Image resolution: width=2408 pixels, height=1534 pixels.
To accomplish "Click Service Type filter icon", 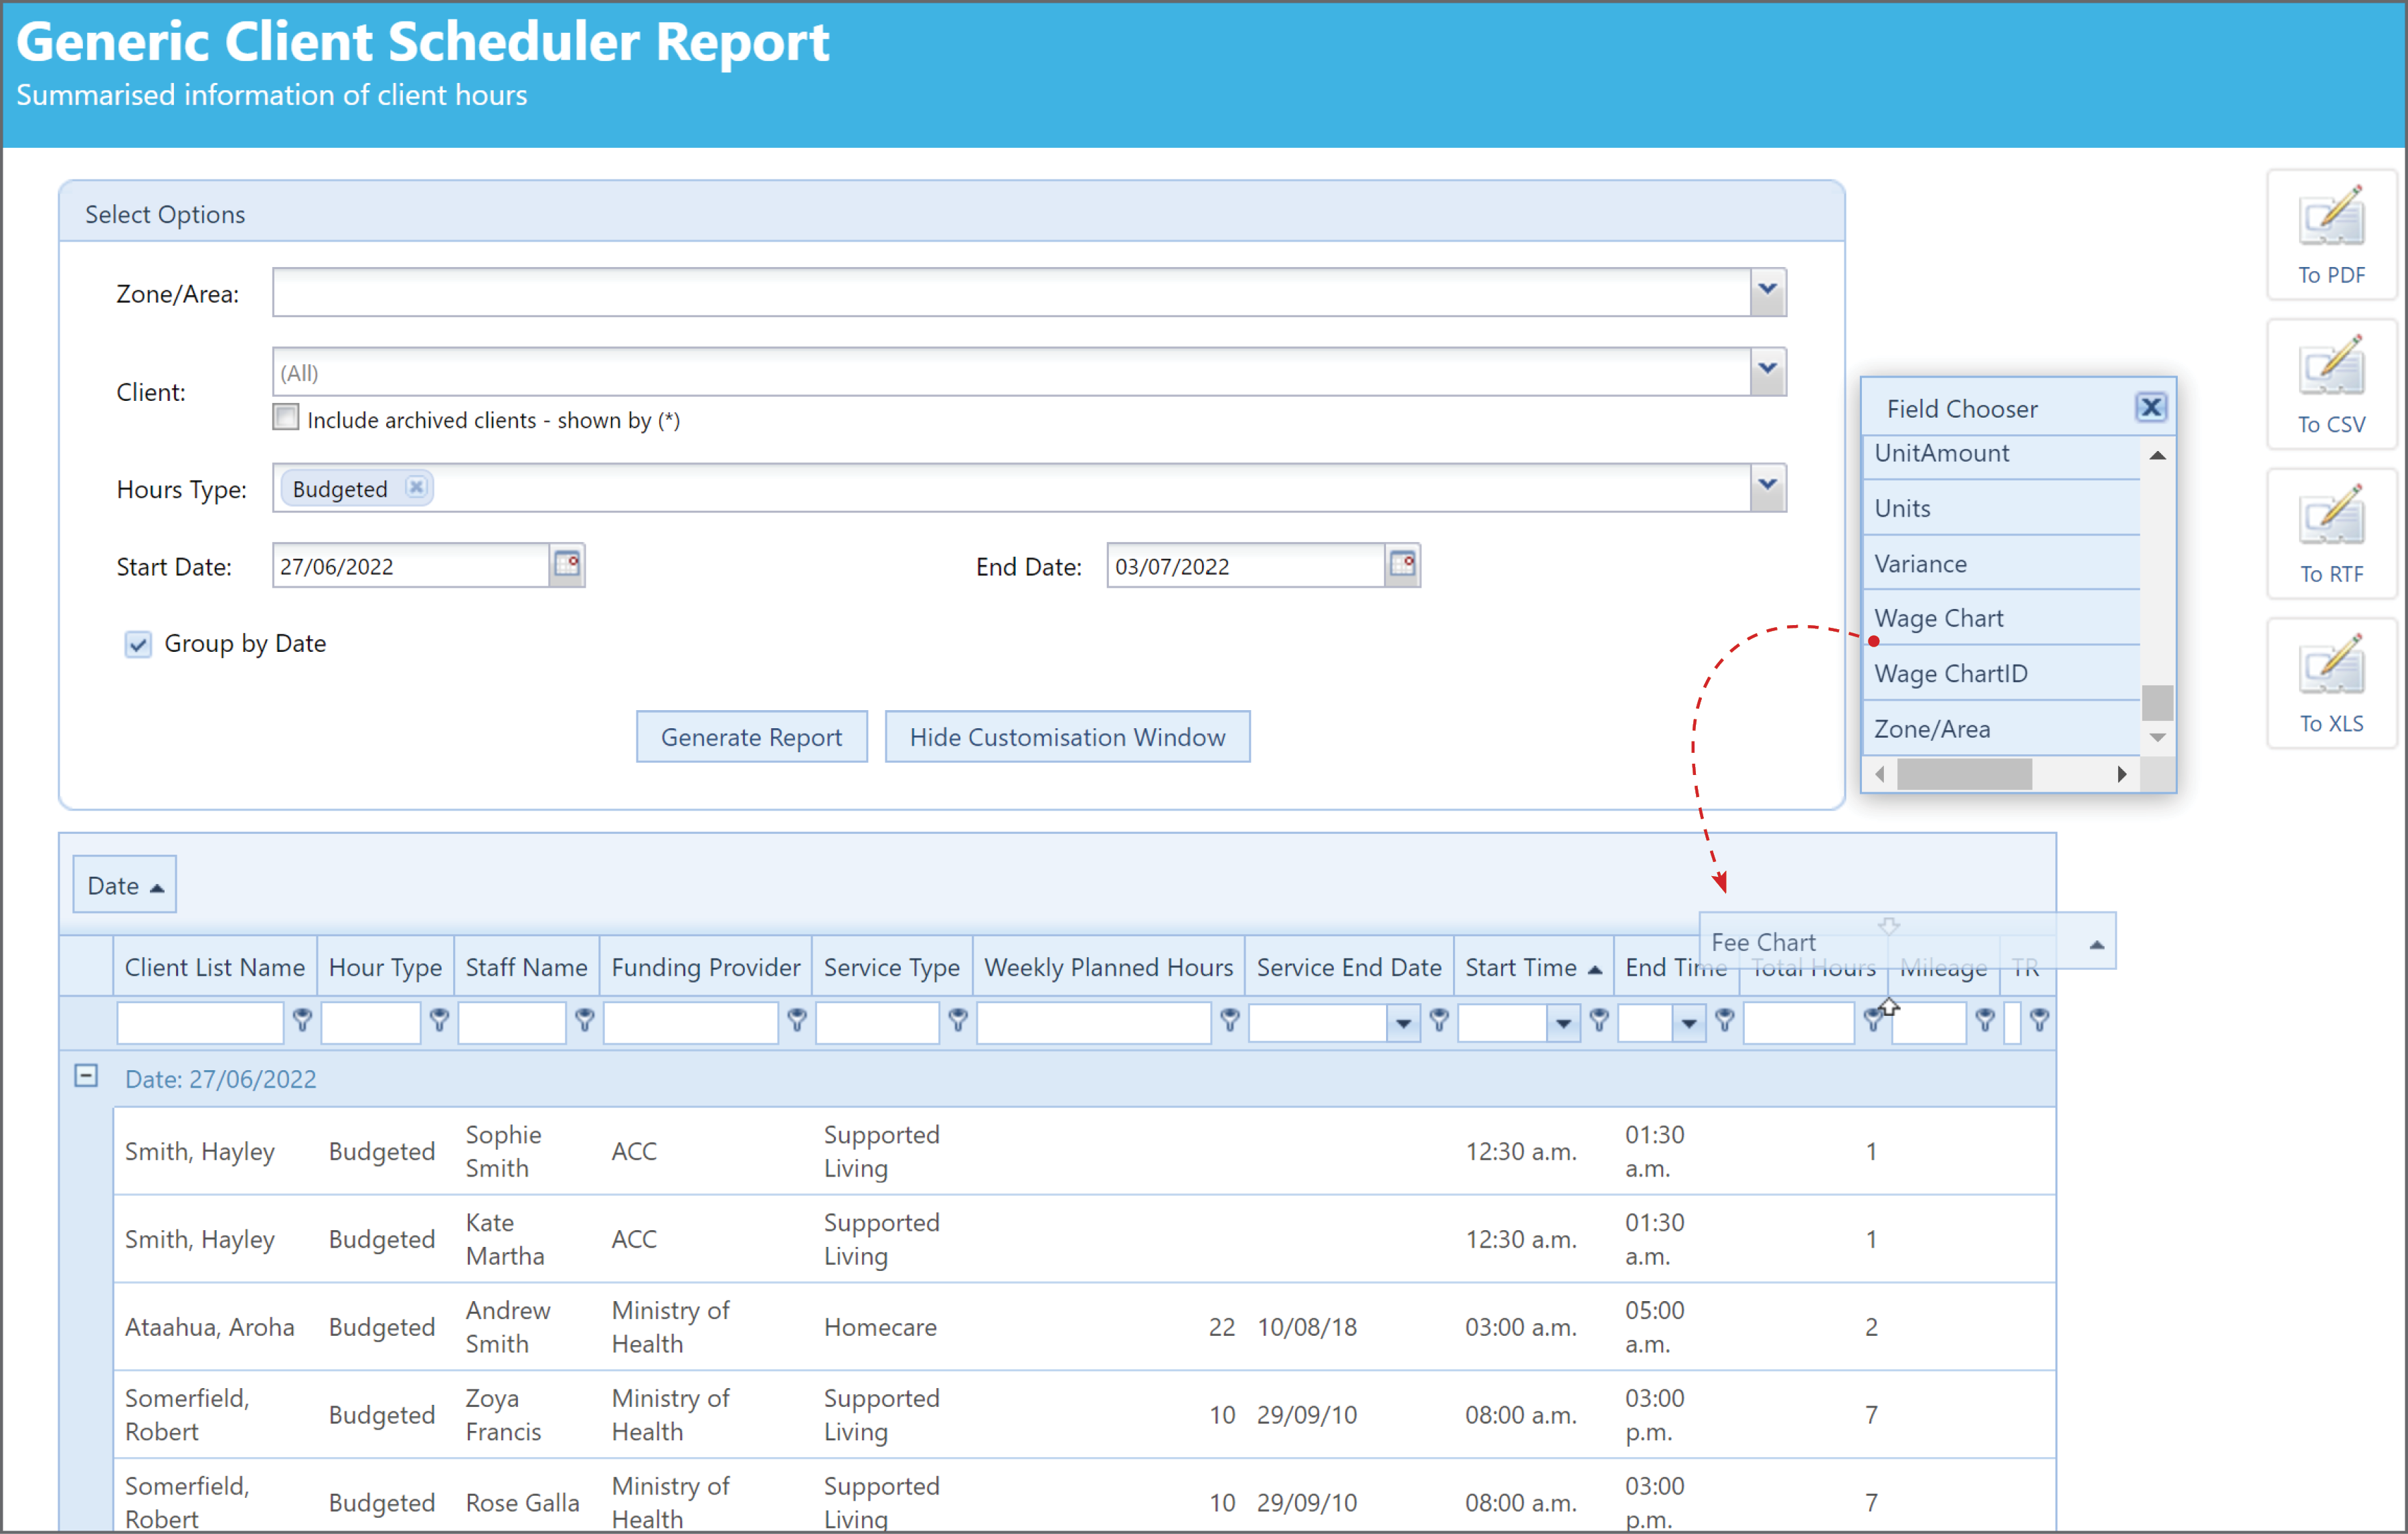I will [958, 1019].
